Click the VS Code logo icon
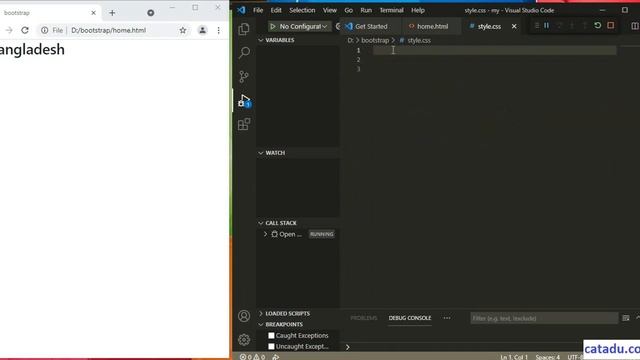 pyautogui.click(x=241, y=10)
